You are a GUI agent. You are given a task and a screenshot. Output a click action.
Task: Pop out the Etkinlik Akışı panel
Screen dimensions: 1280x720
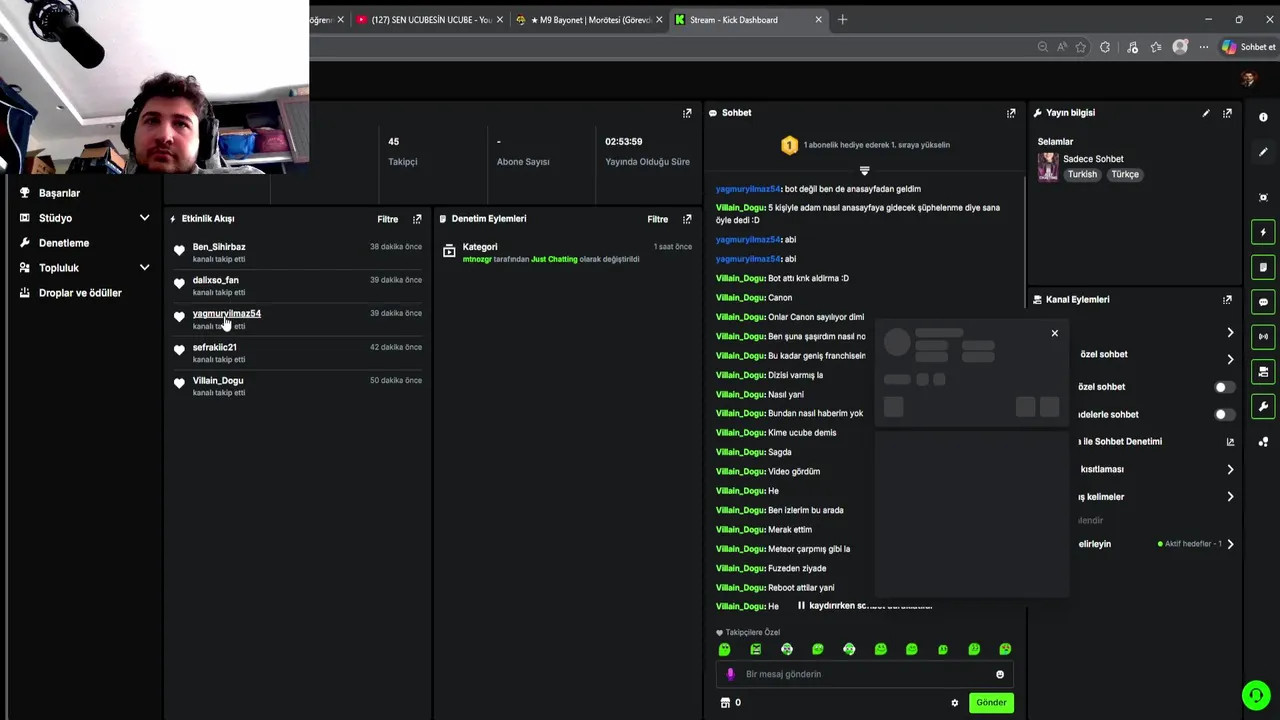417,219
